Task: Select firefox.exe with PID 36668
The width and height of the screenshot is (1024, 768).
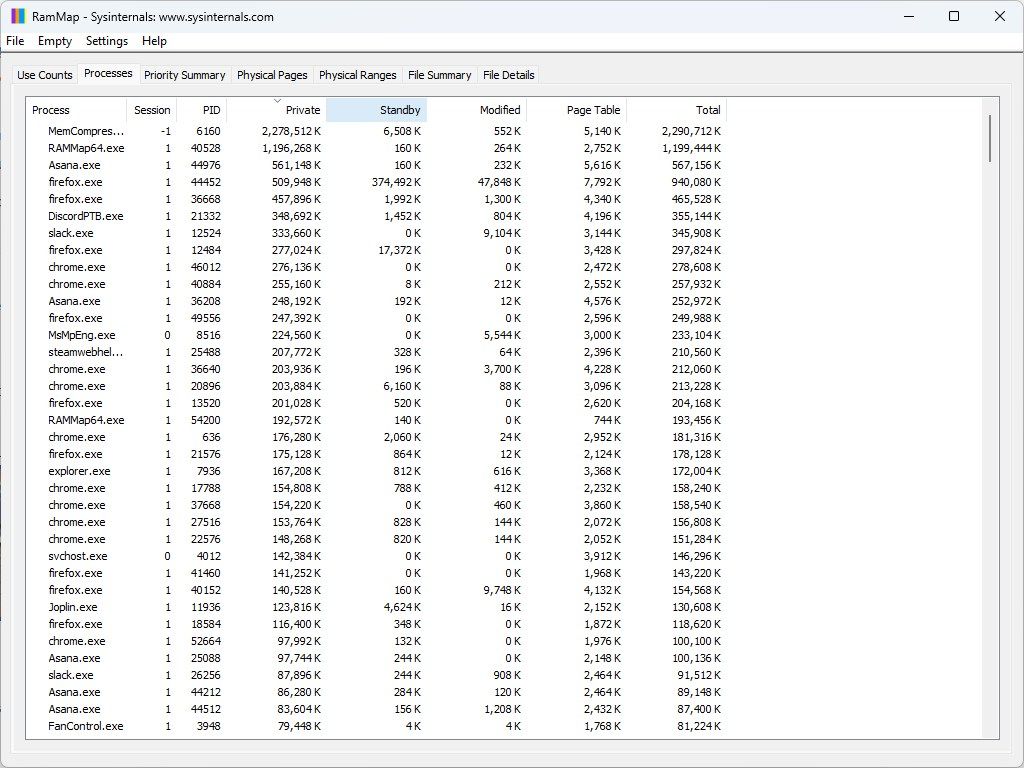Action: point(377,199)
